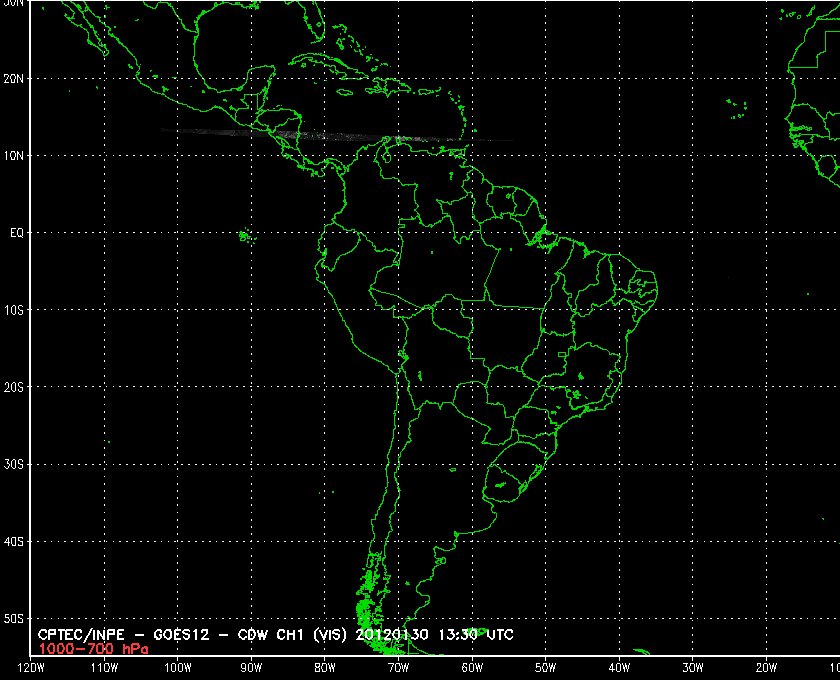
Task: Select the EQ equator label
Action: pos(17,233)
